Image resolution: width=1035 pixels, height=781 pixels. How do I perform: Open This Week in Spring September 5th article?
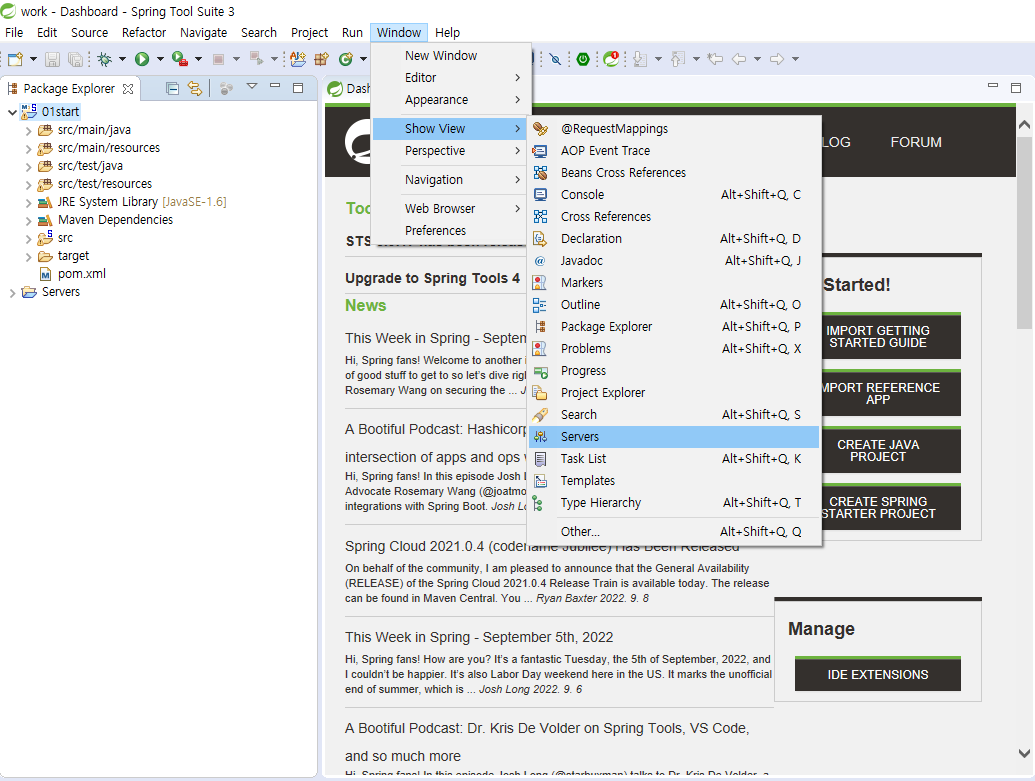pyautogui.click(x=479, y=637)
